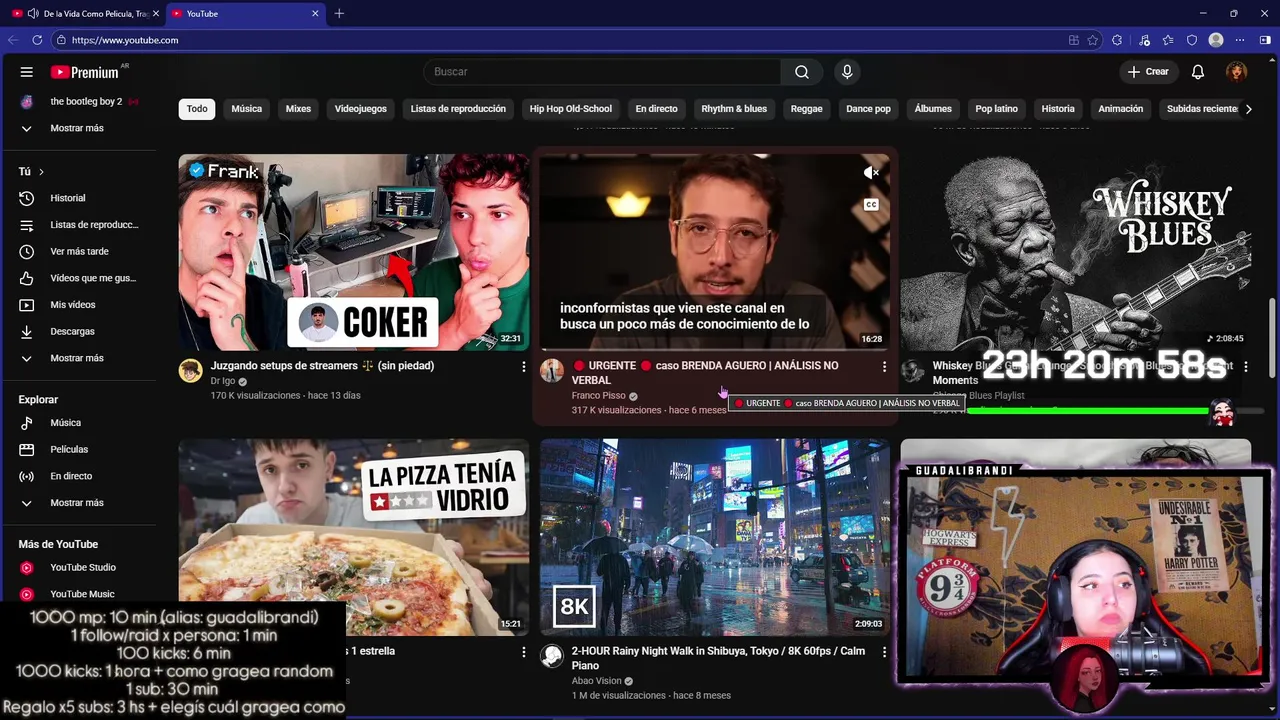The width and height of the screenshot is (1280, 720).
Task: Seek the preview video progress bar
Action: click(x=715, y=349)
